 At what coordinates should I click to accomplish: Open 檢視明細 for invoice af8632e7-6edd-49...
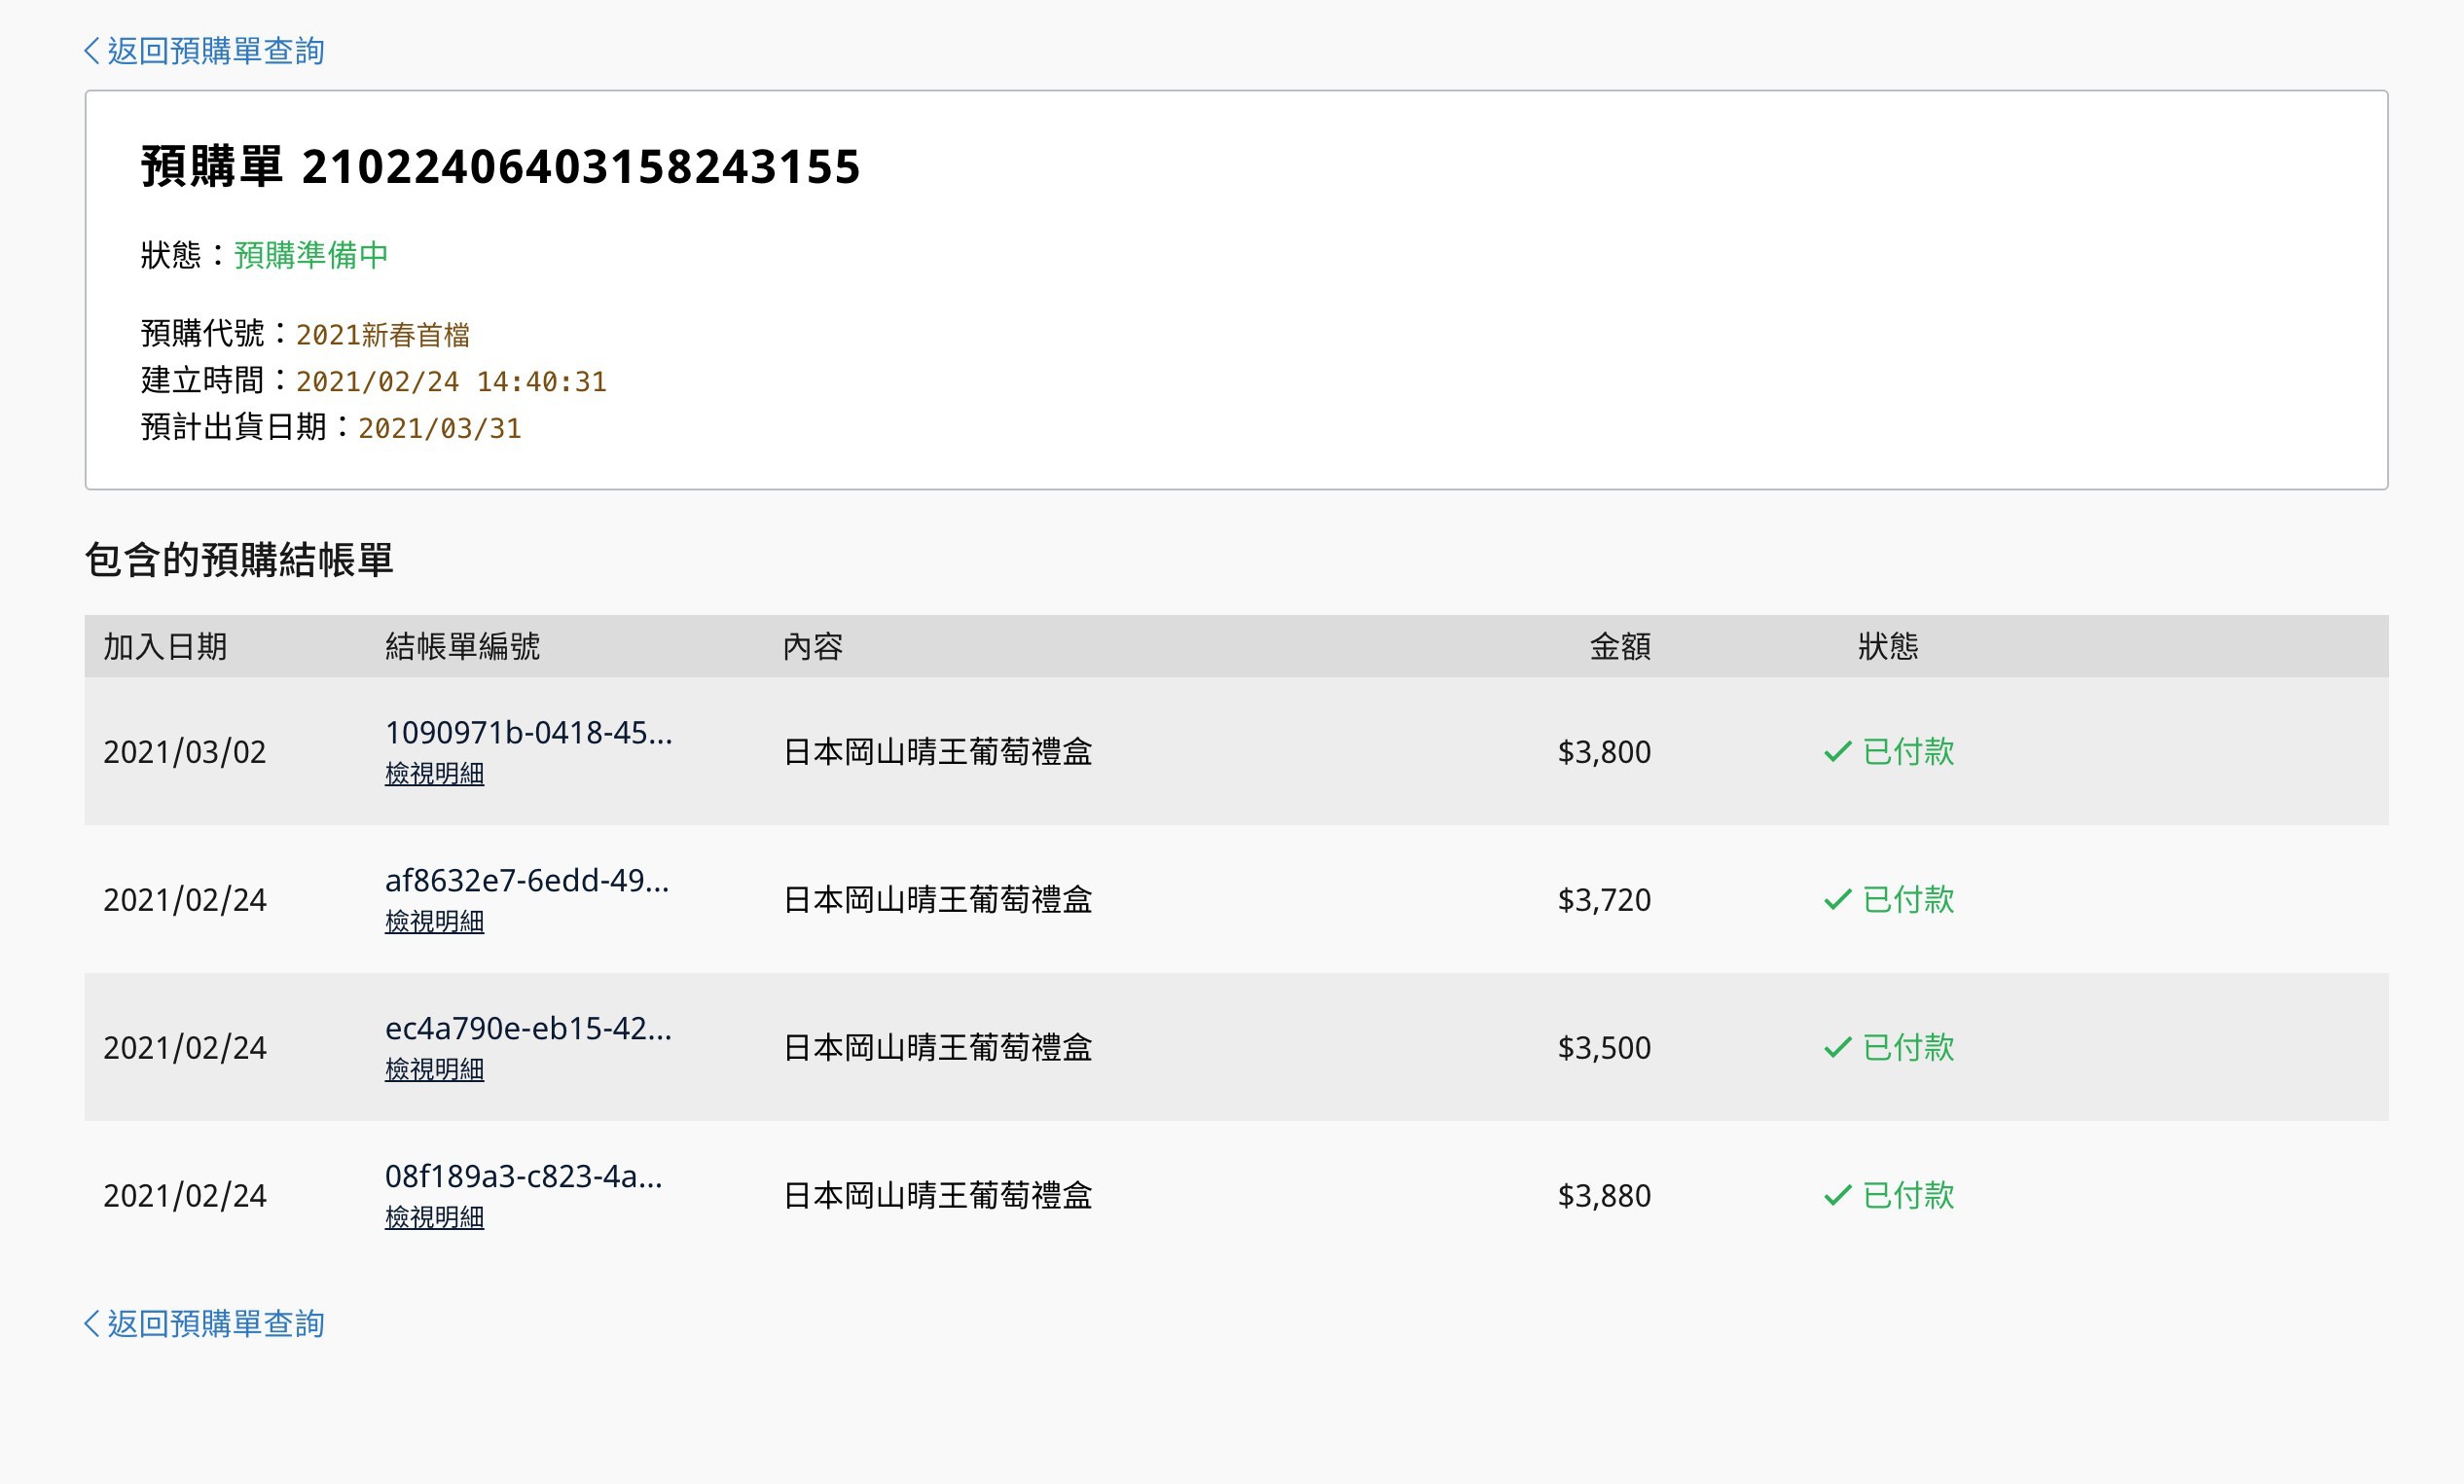click(x=434, y=921)
